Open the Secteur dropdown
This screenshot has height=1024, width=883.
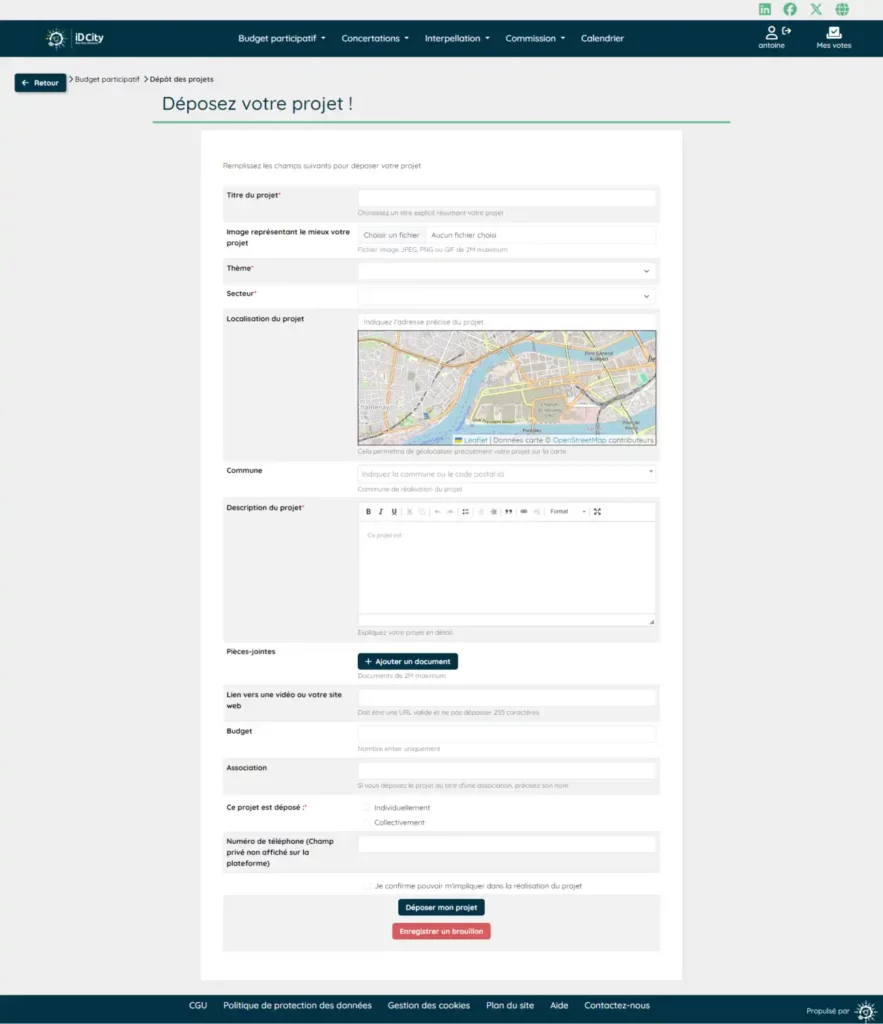pyautogui.click(x=507, y=296)
